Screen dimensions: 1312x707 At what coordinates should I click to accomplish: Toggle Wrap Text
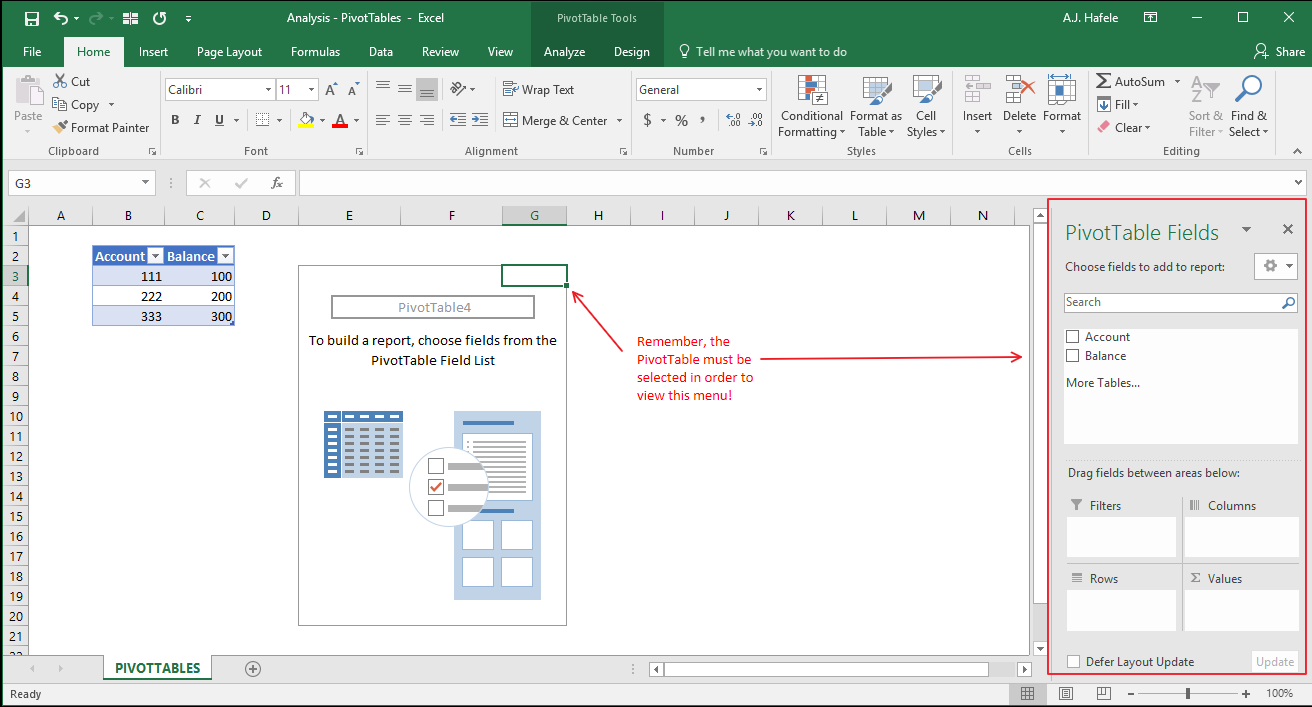[x=539, y=89]
